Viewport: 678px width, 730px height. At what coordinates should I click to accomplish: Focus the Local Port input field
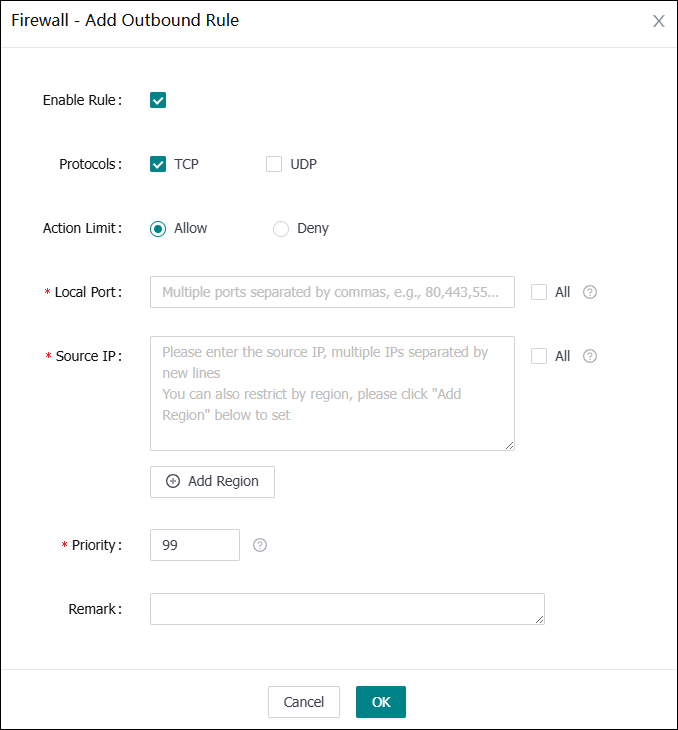coord(332,292)
